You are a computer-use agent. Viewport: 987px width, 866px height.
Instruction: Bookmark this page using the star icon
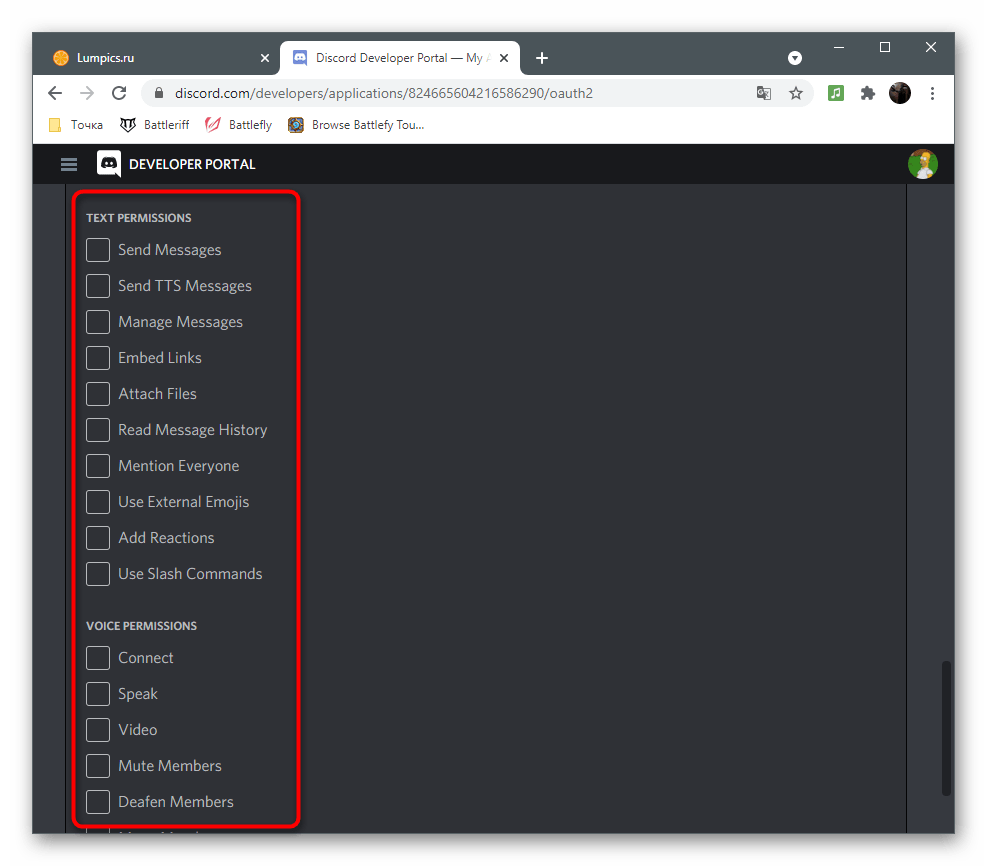tap(796, 92)
